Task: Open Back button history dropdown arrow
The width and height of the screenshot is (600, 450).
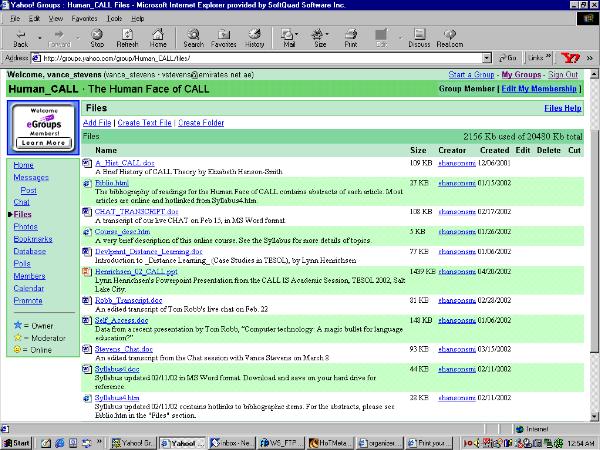Action: (x=39, y=38)
